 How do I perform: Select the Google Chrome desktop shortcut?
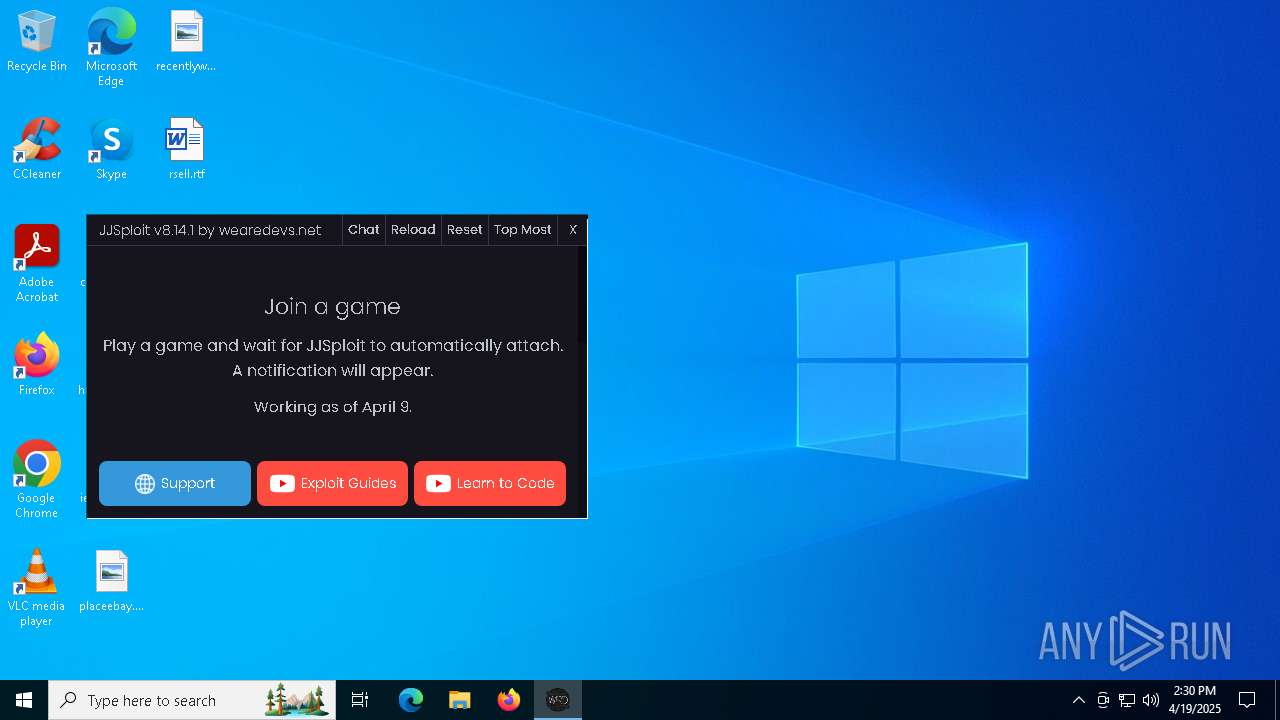click(x=37, y=480)
